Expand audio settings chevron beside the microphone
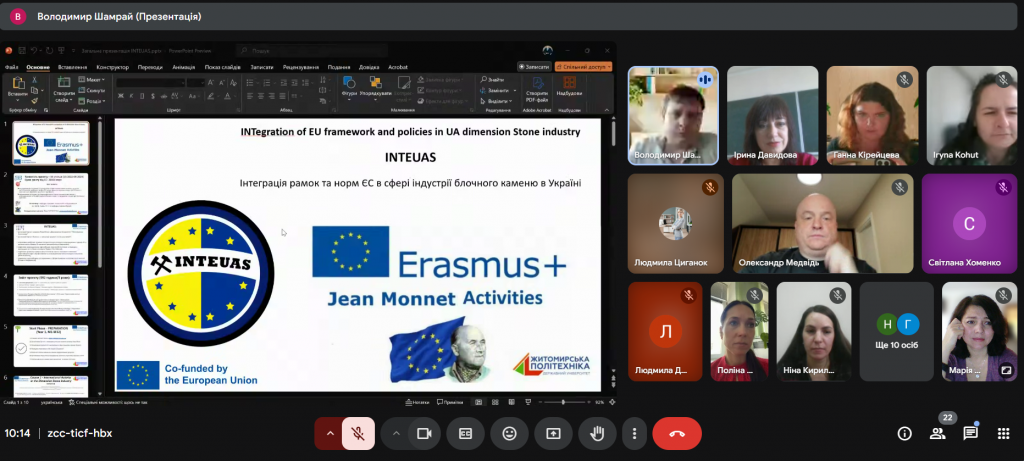This screenshot has height=461, width=1024. point(330,434)
